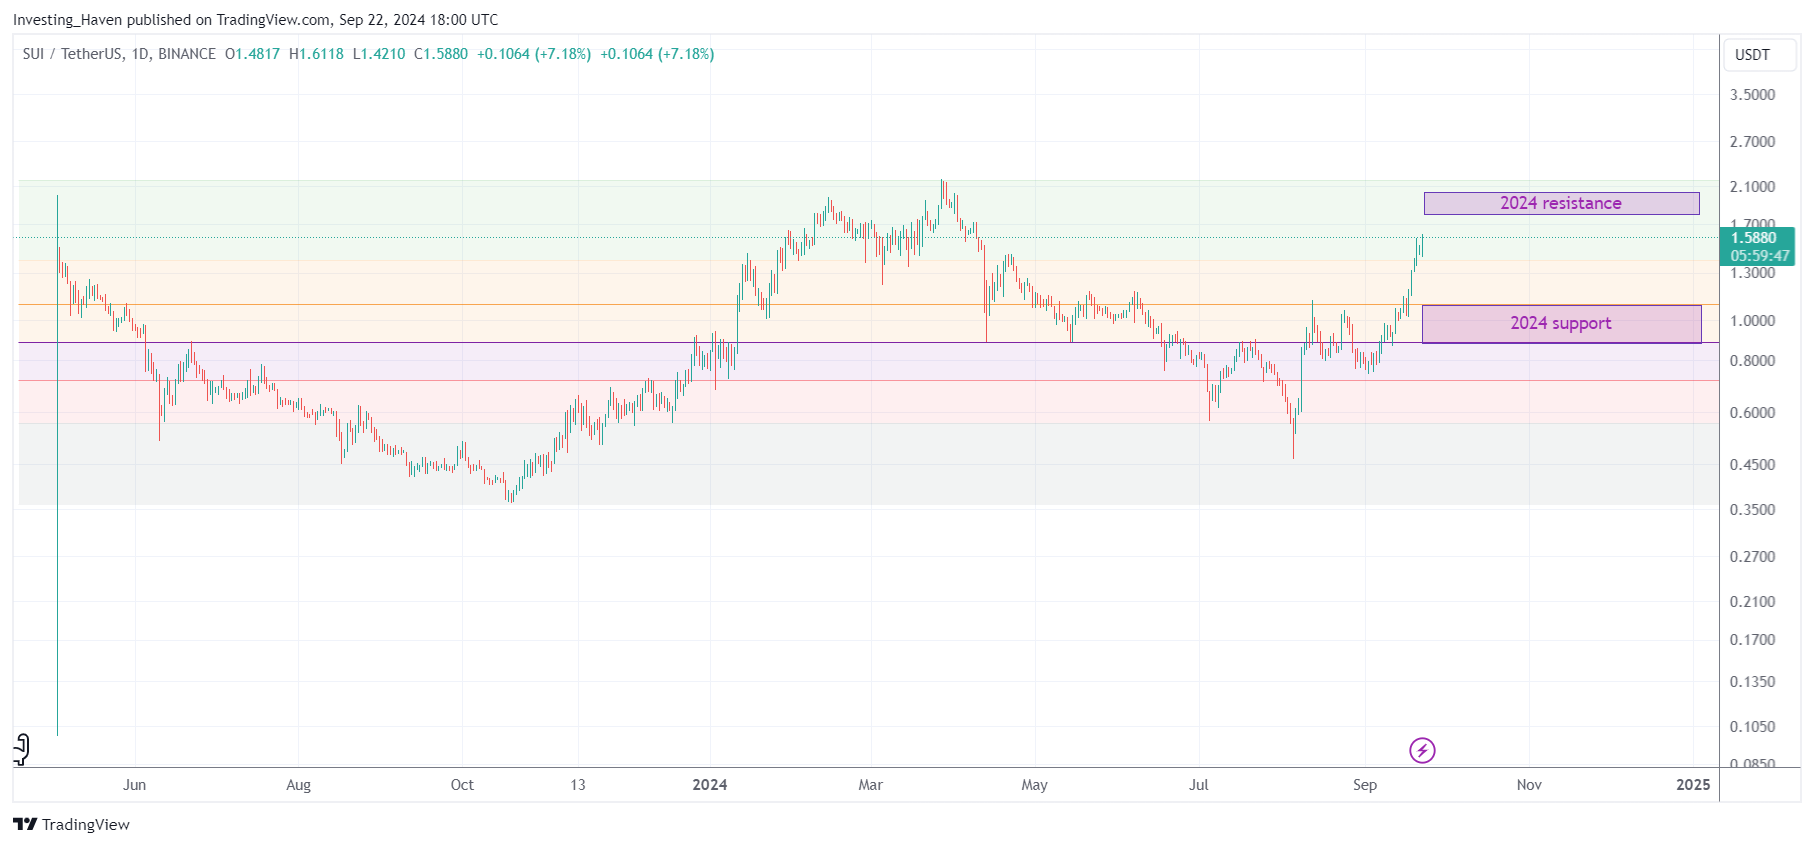Click the 0.3500 price axis label

(1753, 510)
